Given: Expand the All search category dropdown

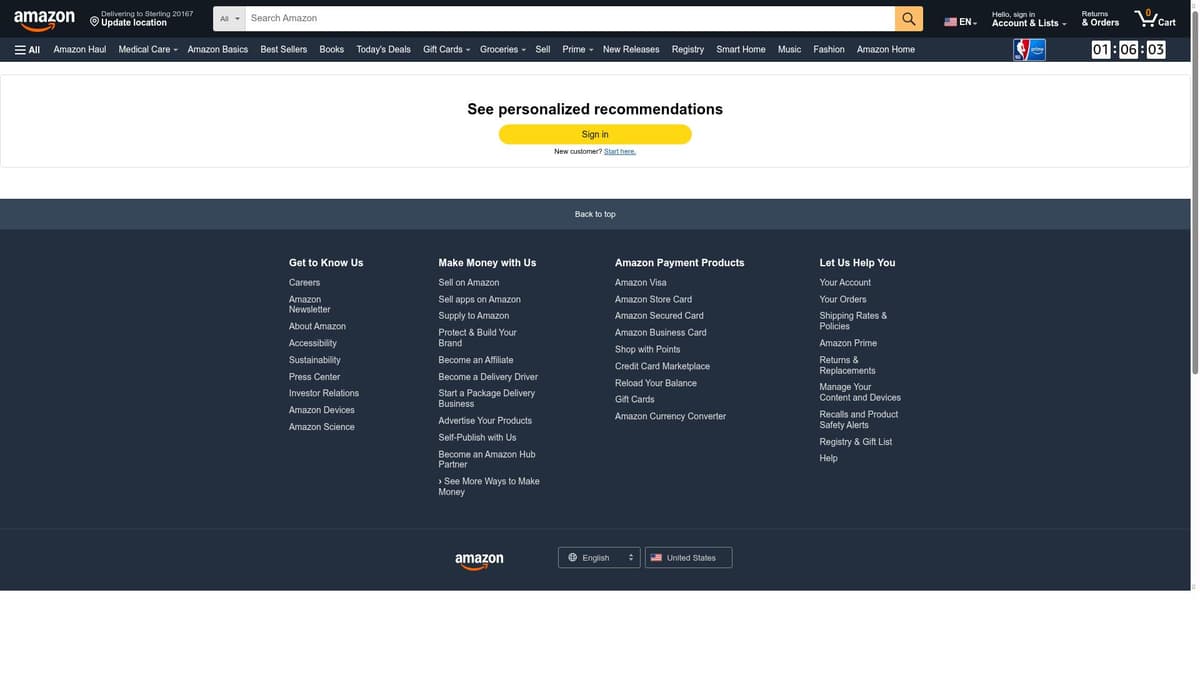Looking at the screenshot, I should [229, 19].
